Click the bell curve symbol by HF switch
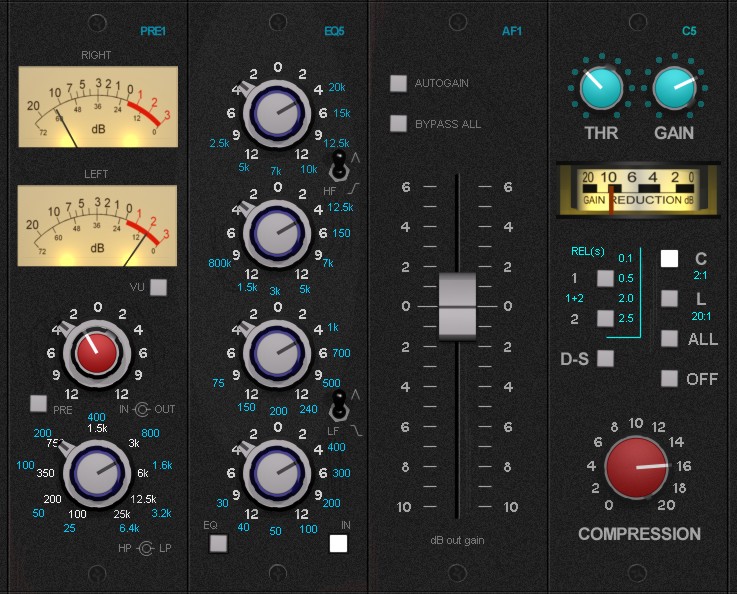Image resolution: width=737 pixels, height=594 pixels. click(355, 158)
